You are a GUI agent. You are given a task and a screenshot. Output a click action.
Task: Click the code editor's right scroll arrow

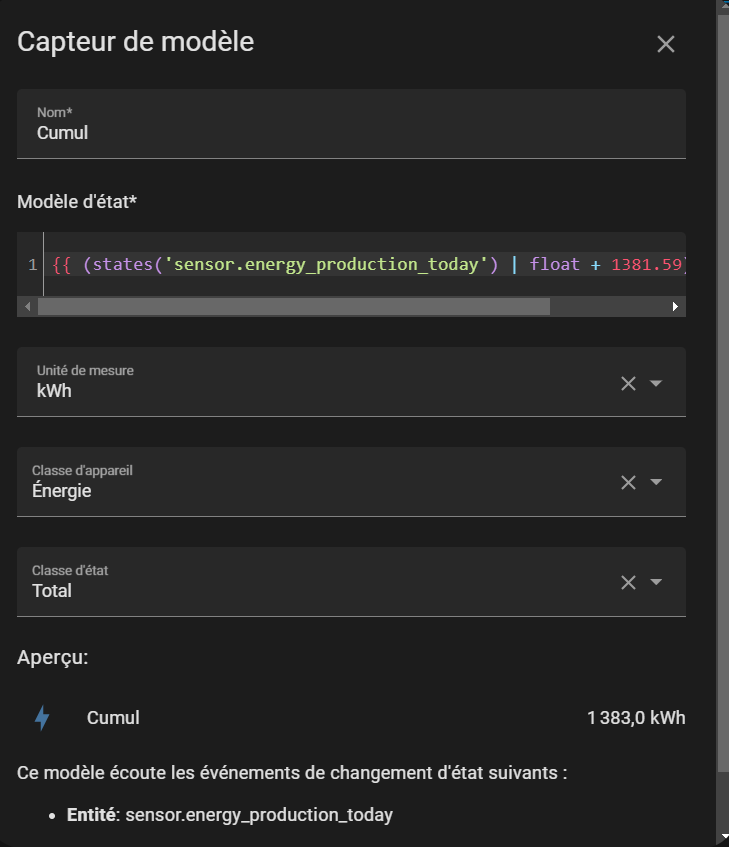[x=676, y=307]
